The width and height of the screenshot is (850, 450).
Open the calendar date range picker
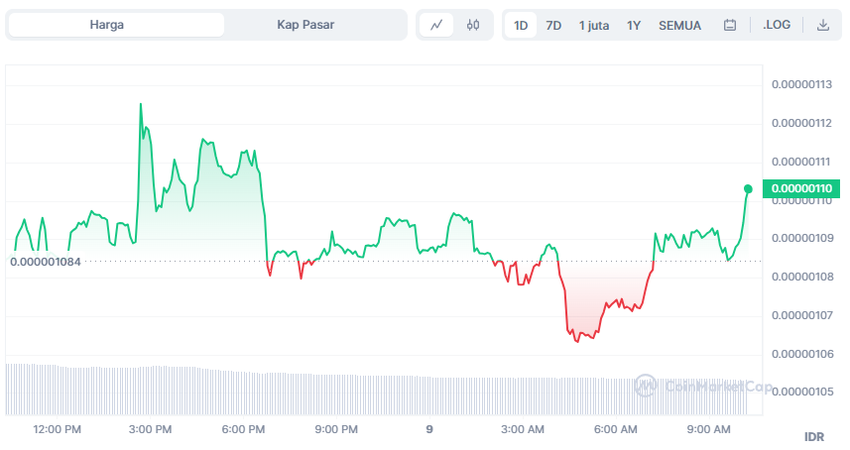coord(730,25)
